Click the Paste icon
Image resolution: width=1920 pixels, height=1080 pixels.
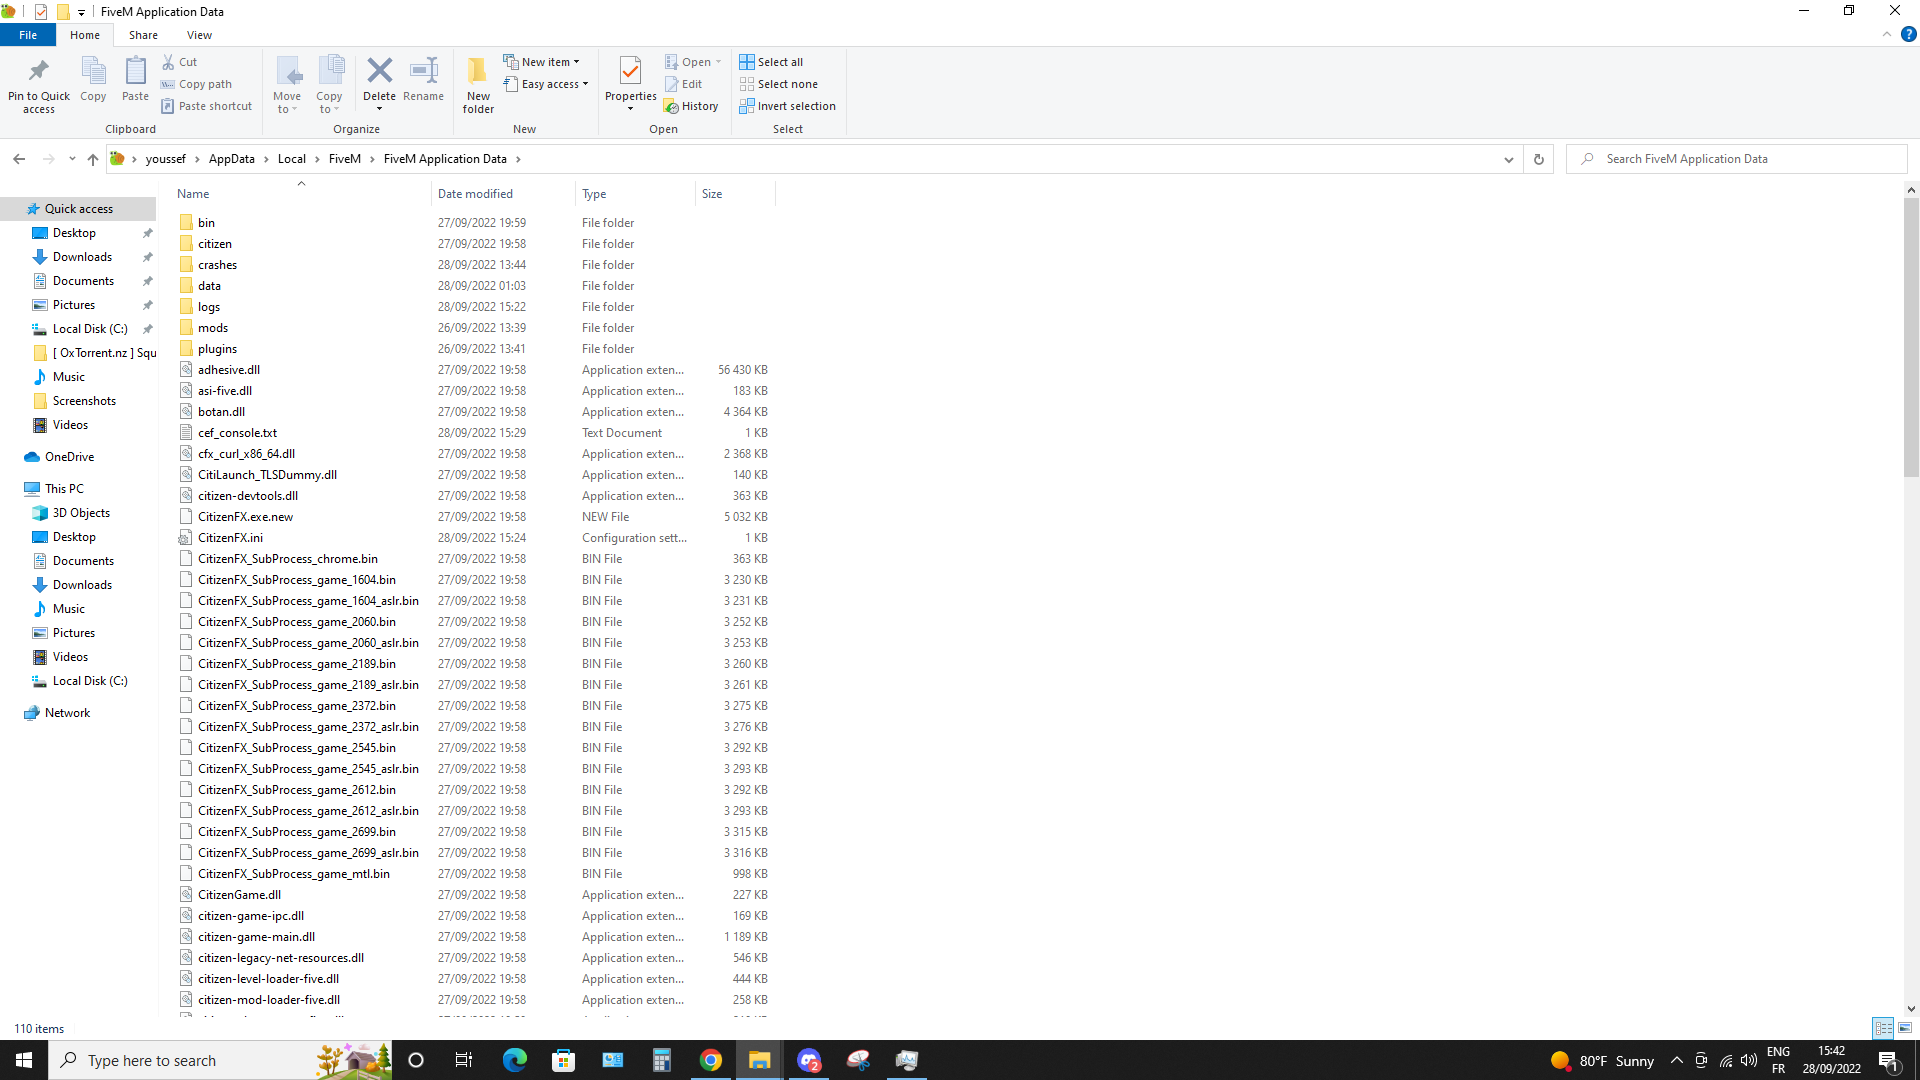[134, 80]
